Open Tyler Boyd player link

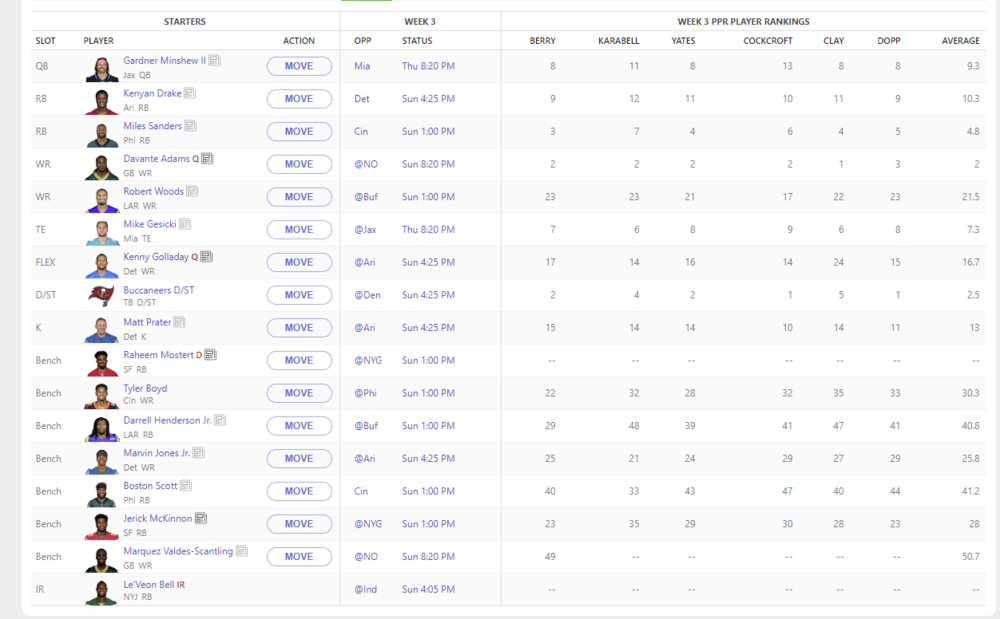[x=145, y=388]
